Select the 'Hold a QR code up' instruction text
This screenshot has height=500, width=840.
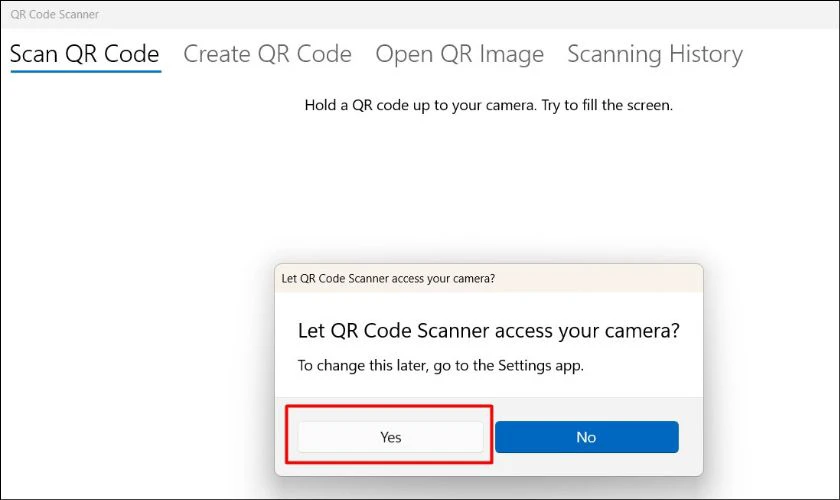coord(489,105)
